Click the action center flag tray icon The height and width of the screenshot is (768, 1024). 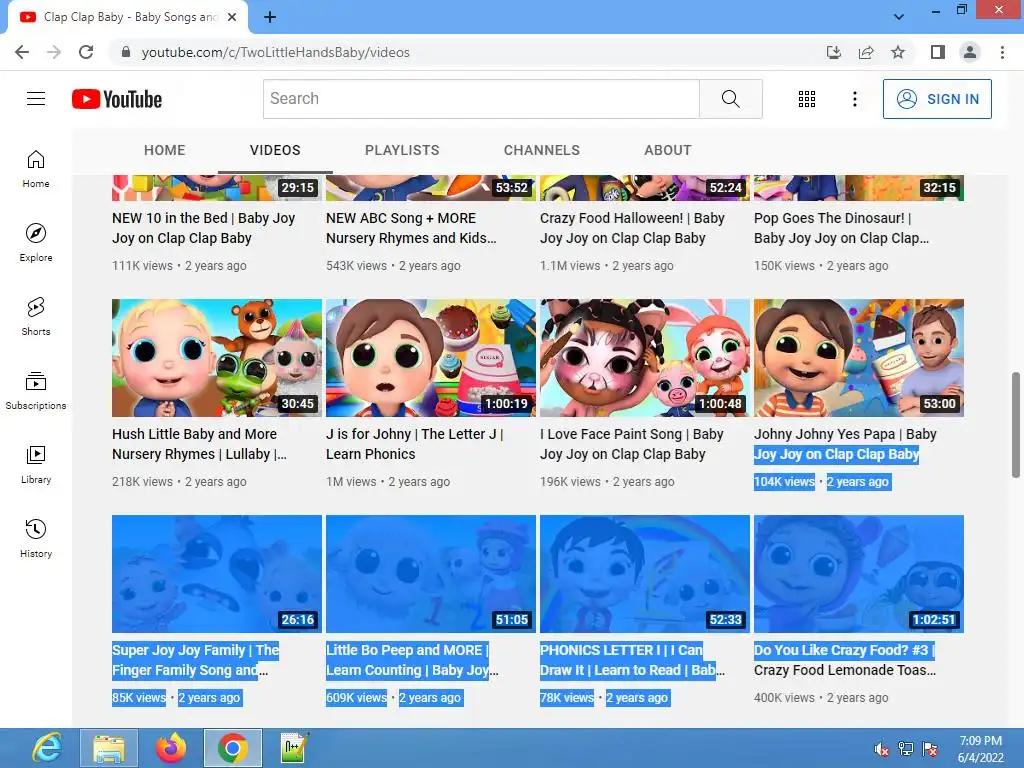930,749
